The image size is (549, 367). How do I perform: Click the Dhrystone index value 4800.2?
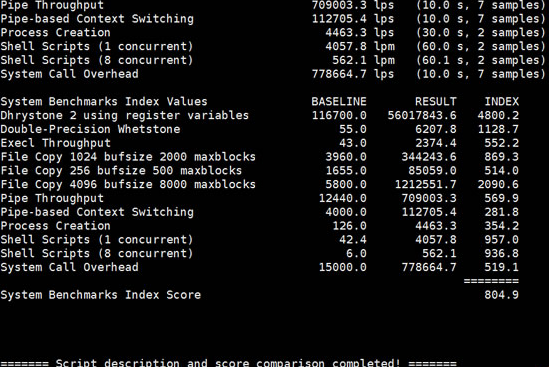[498, 115]
